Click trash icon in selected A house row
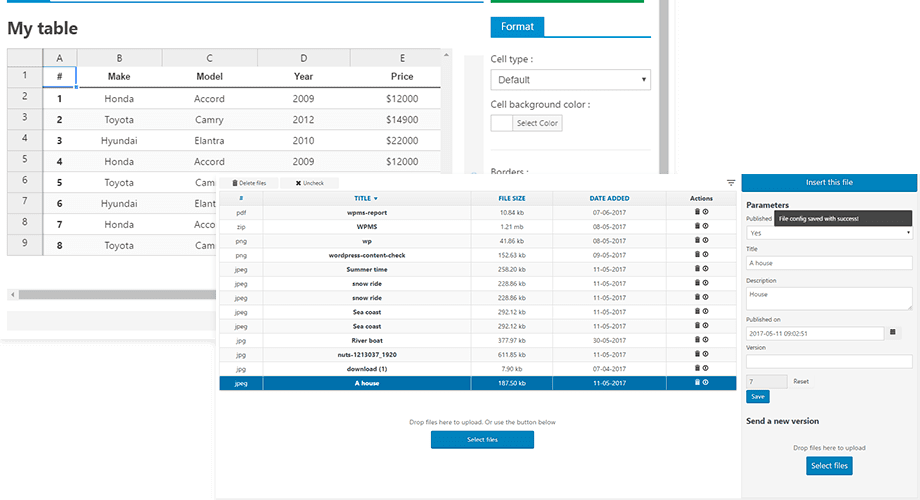Viewport: 920px width, 500px height. (x=697, y=382)
